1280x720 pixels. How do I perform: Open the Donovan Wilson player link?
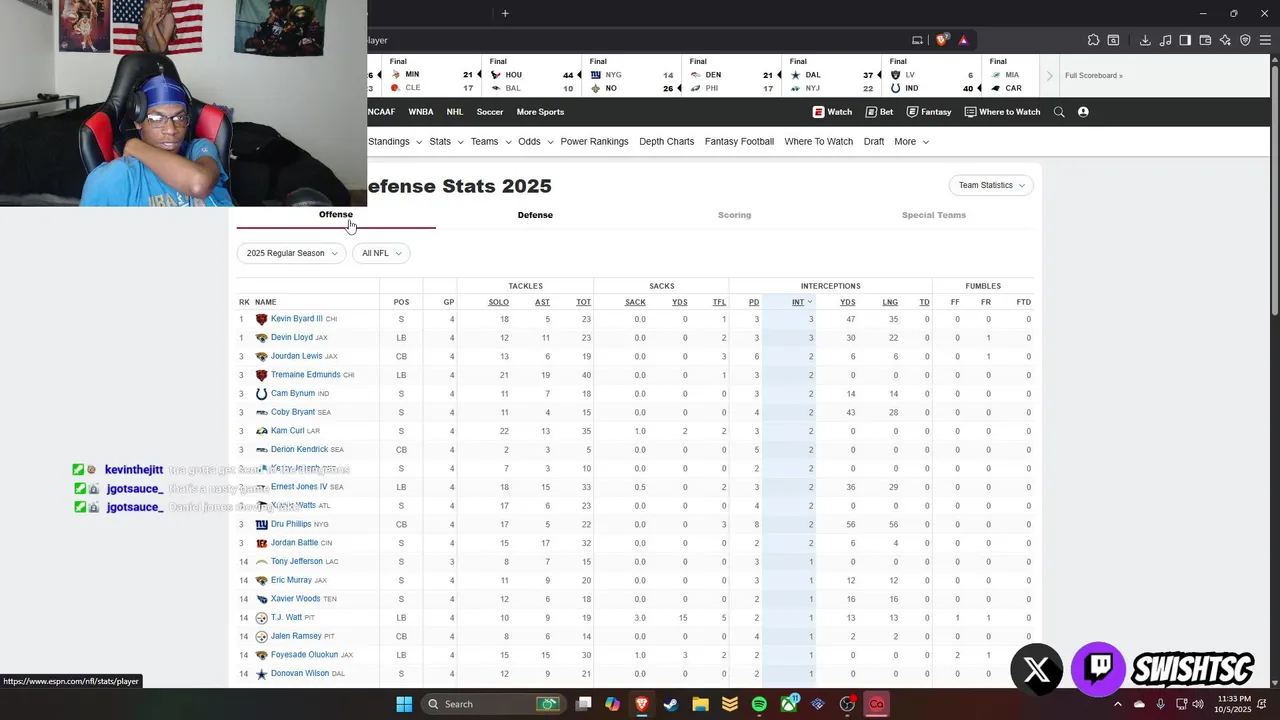[x=300, y=673]
